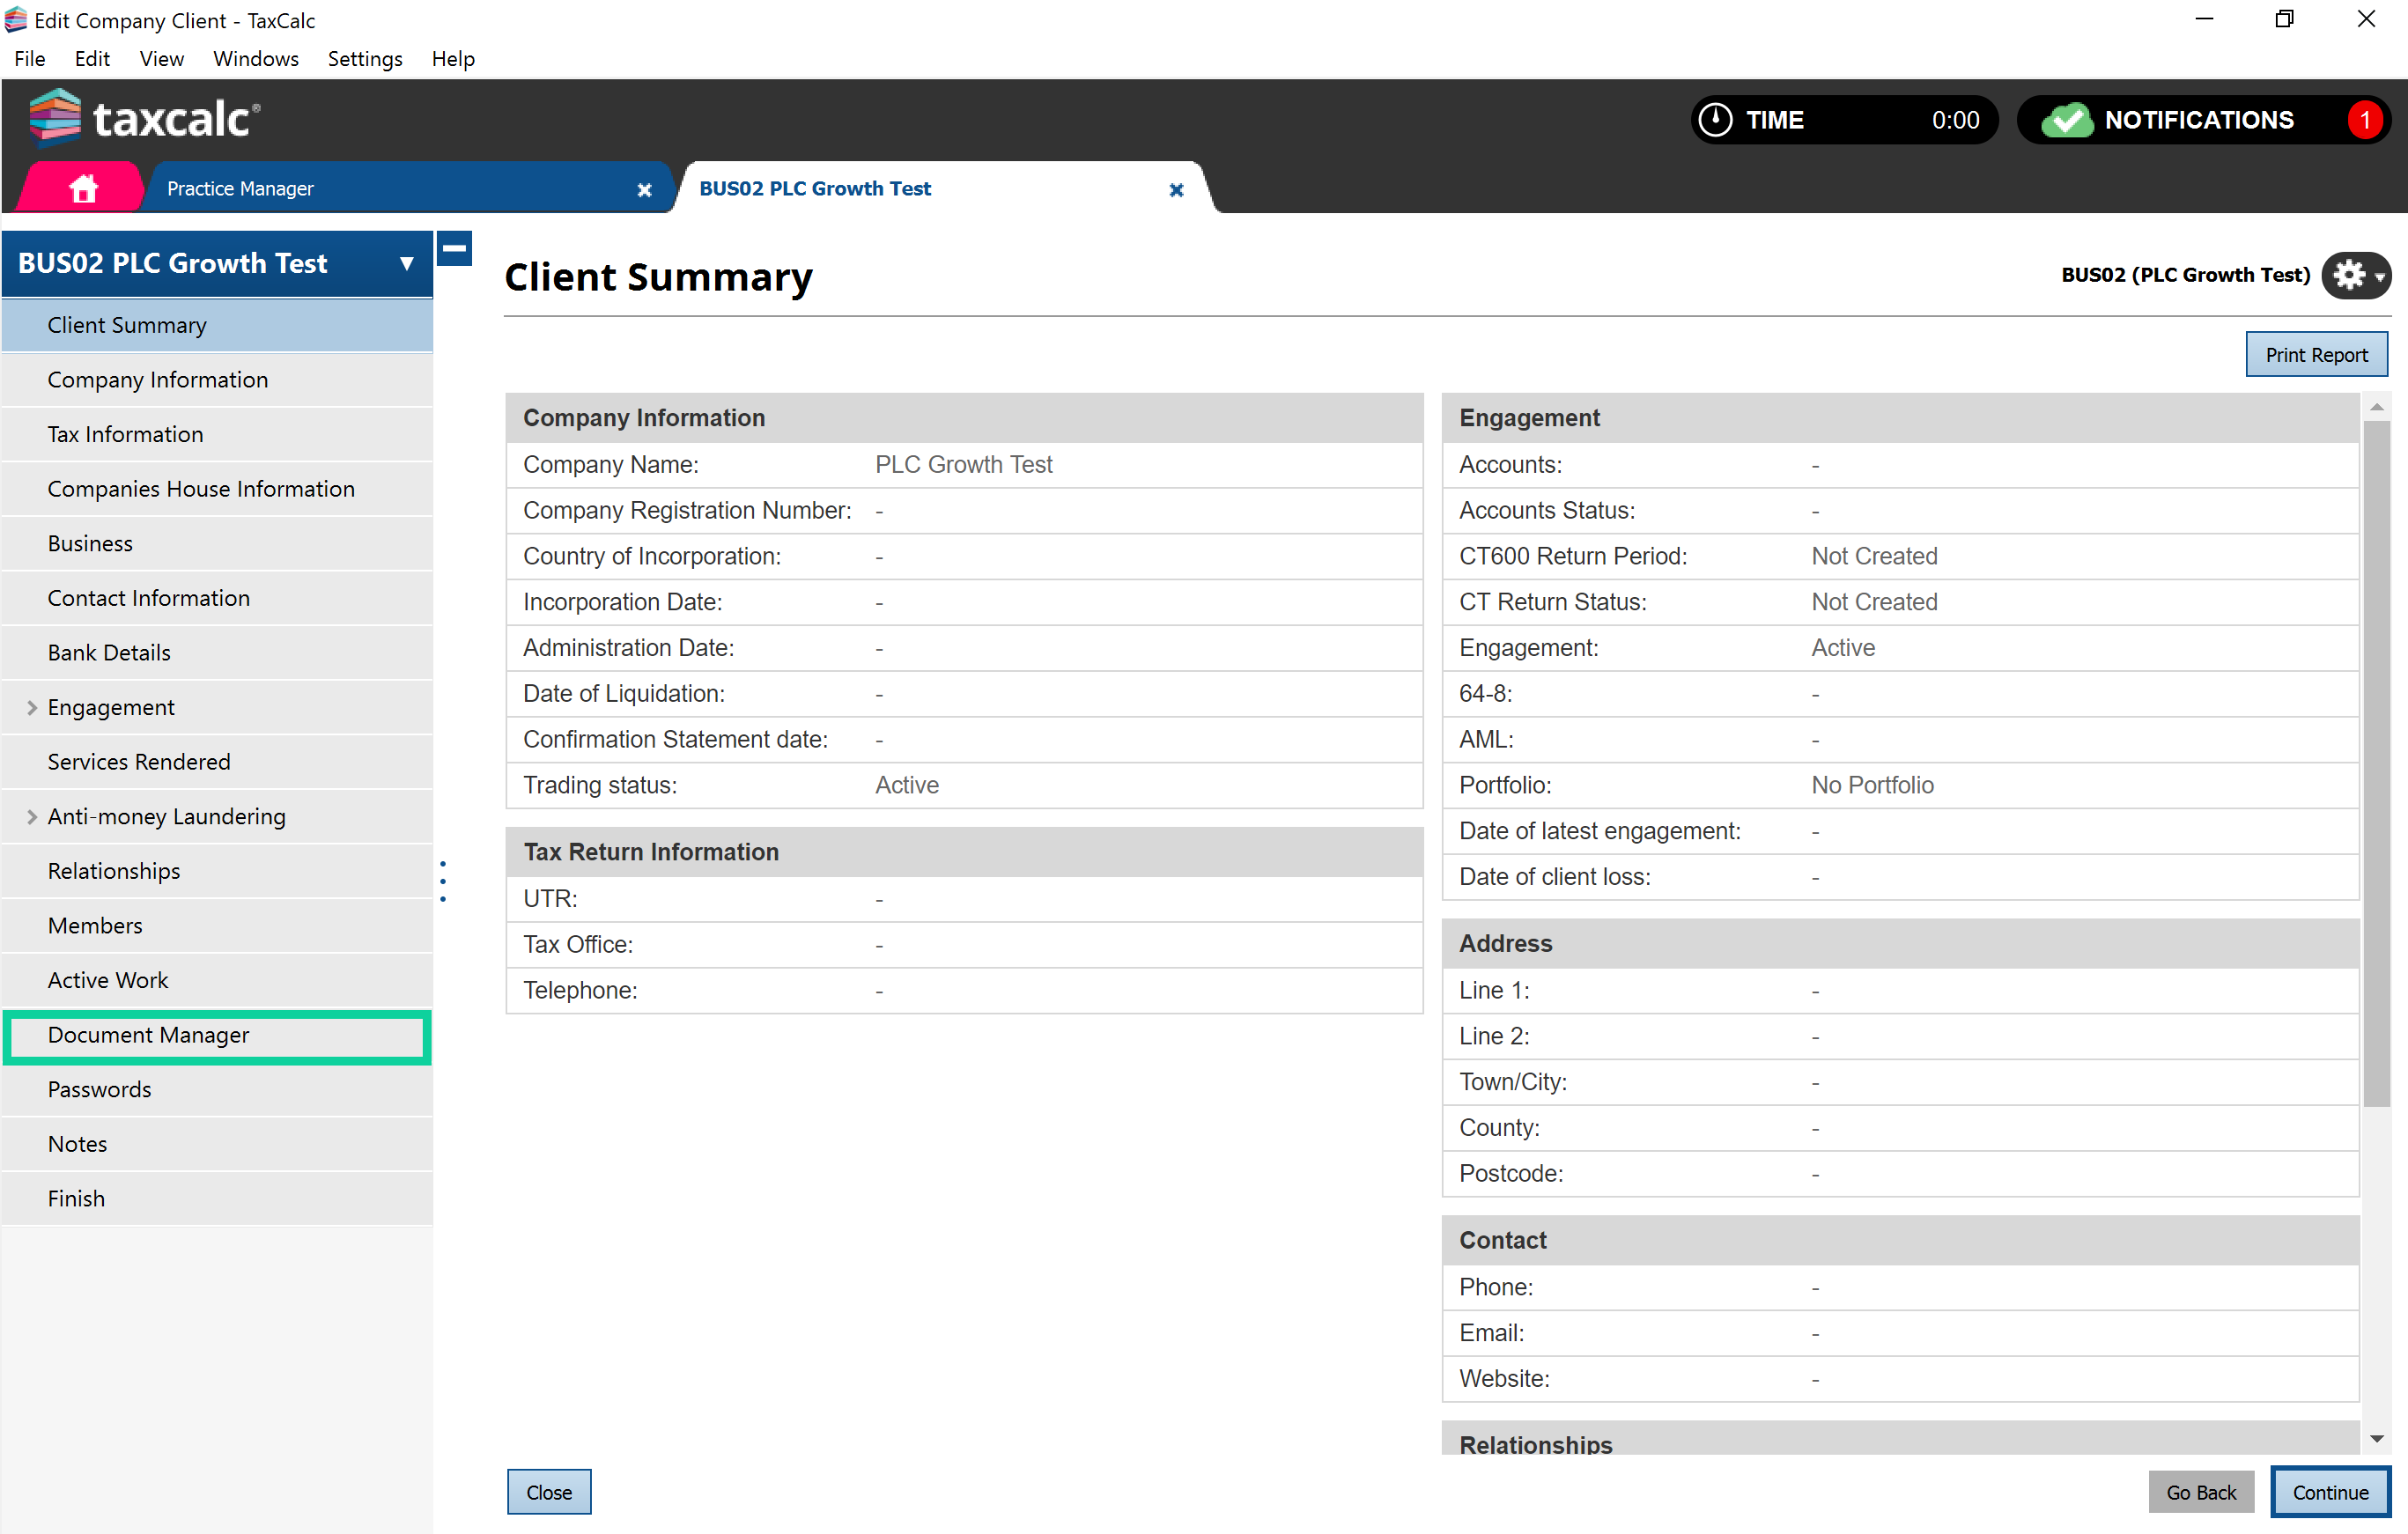Go to the Finish section
Image resolution: width=2408 pixels, height=1534 pixels.
(217, 1199)
